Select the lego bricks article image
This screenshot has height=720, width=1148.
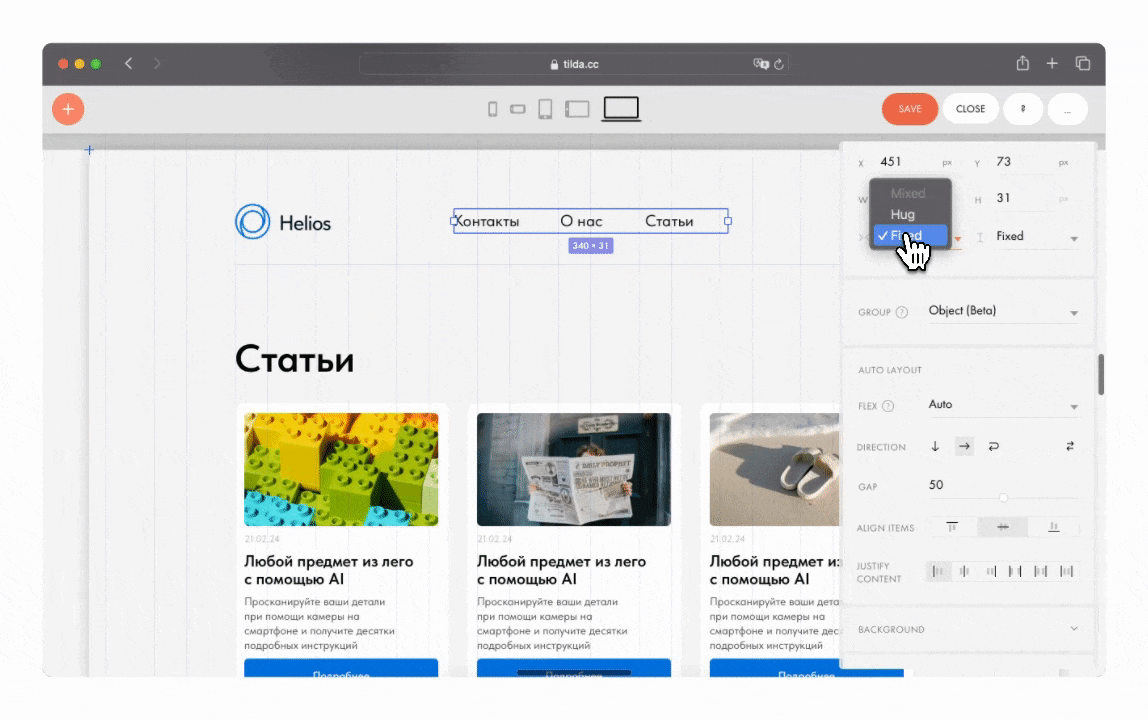[341, 470]
